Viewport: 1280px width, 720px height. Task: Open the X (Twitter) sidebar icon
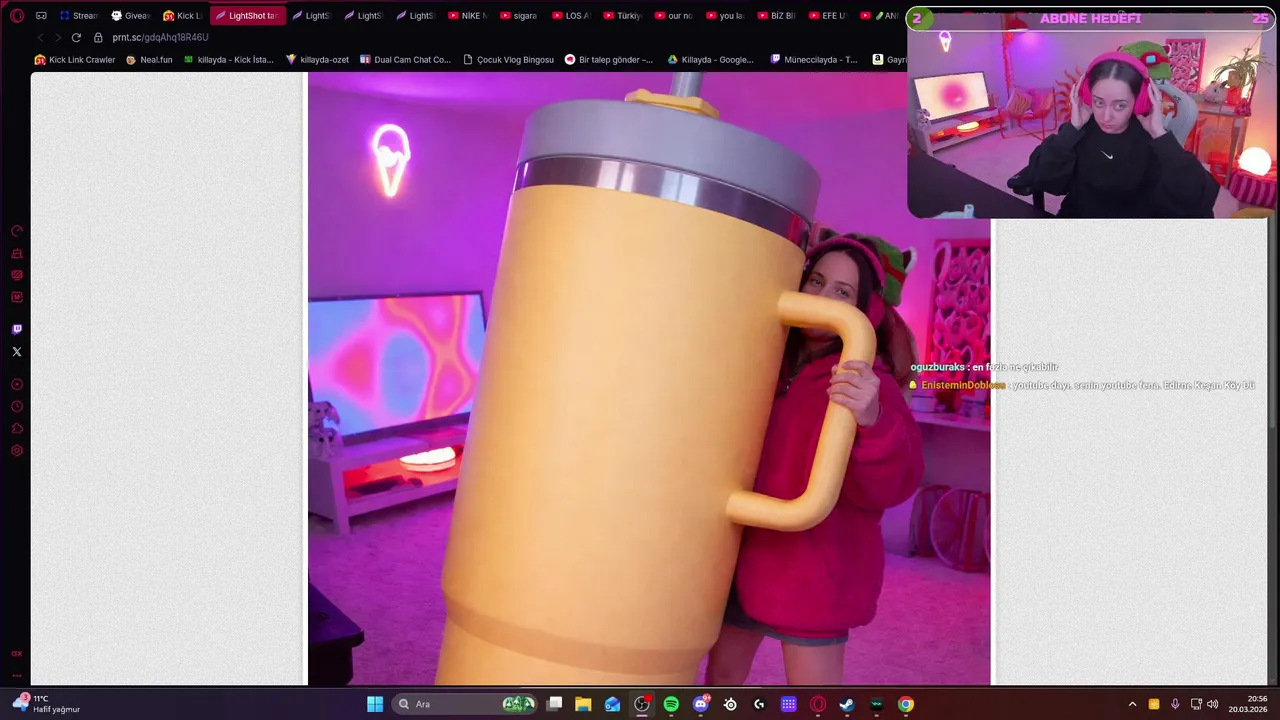17,352
